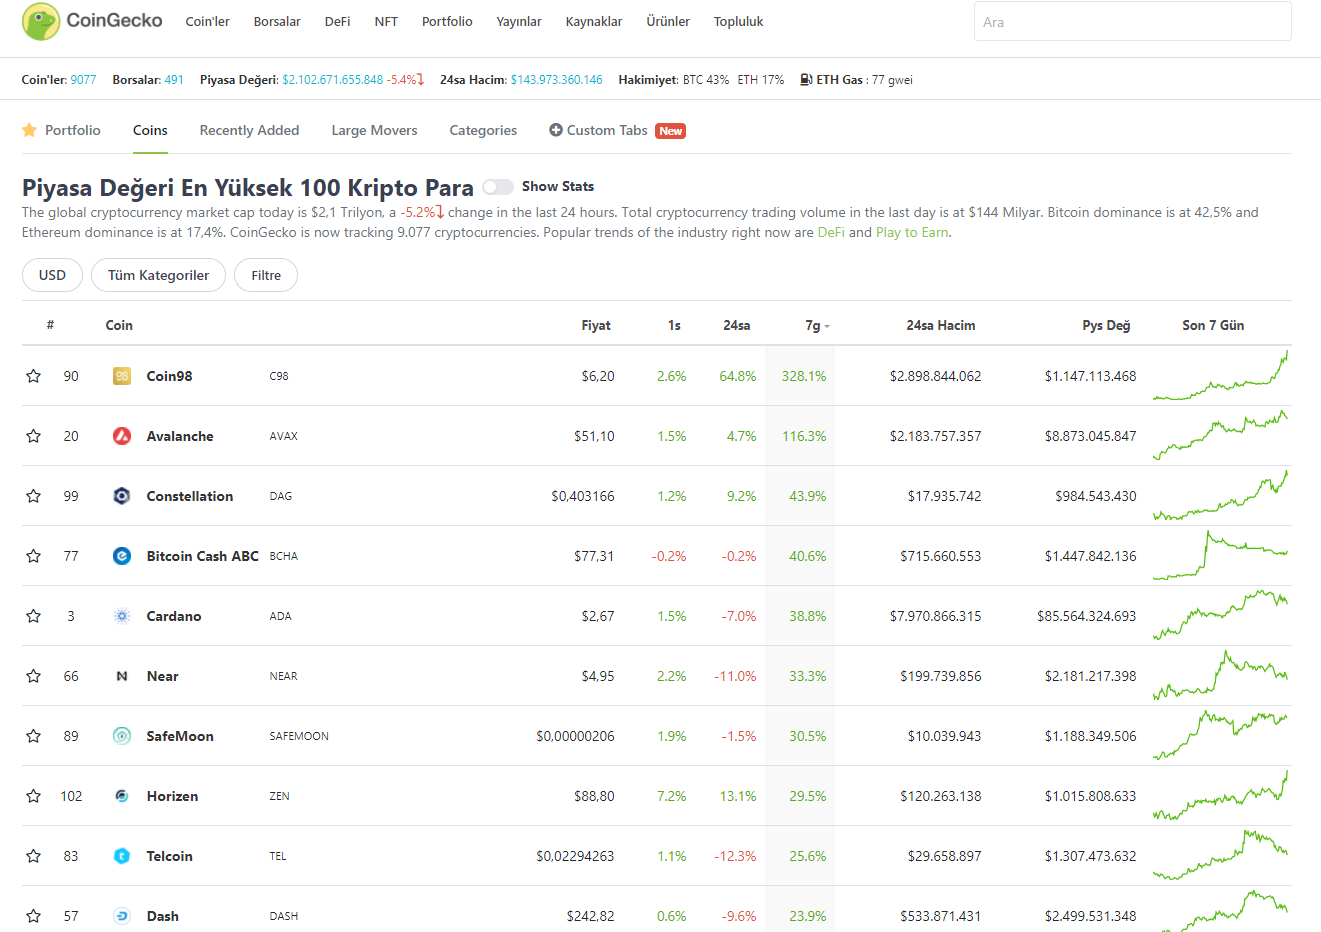The height and width of the screenshot is (932, 1321).
Task: Toggle the Show Stats switch
Action: (x=498, y=187)
